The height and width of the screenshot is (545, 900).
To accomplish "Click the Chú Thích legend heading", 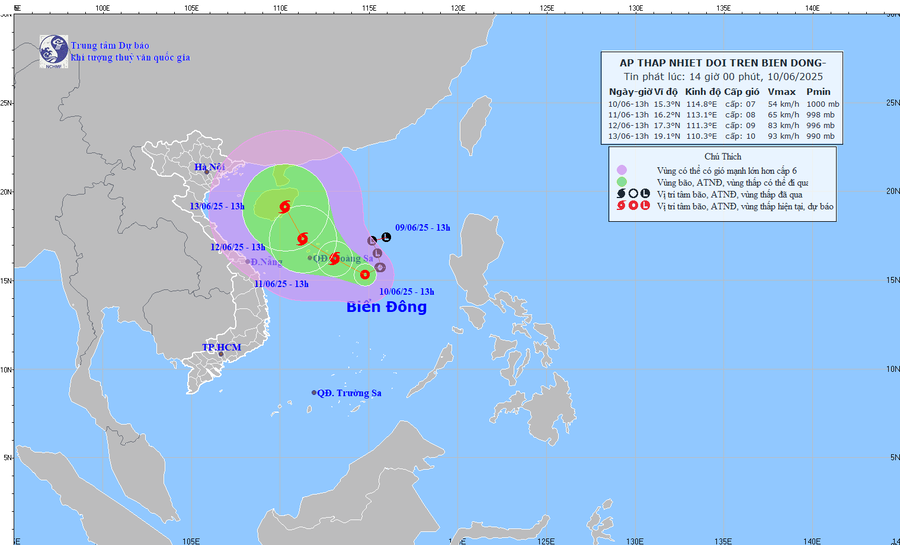I will point(727,157).
